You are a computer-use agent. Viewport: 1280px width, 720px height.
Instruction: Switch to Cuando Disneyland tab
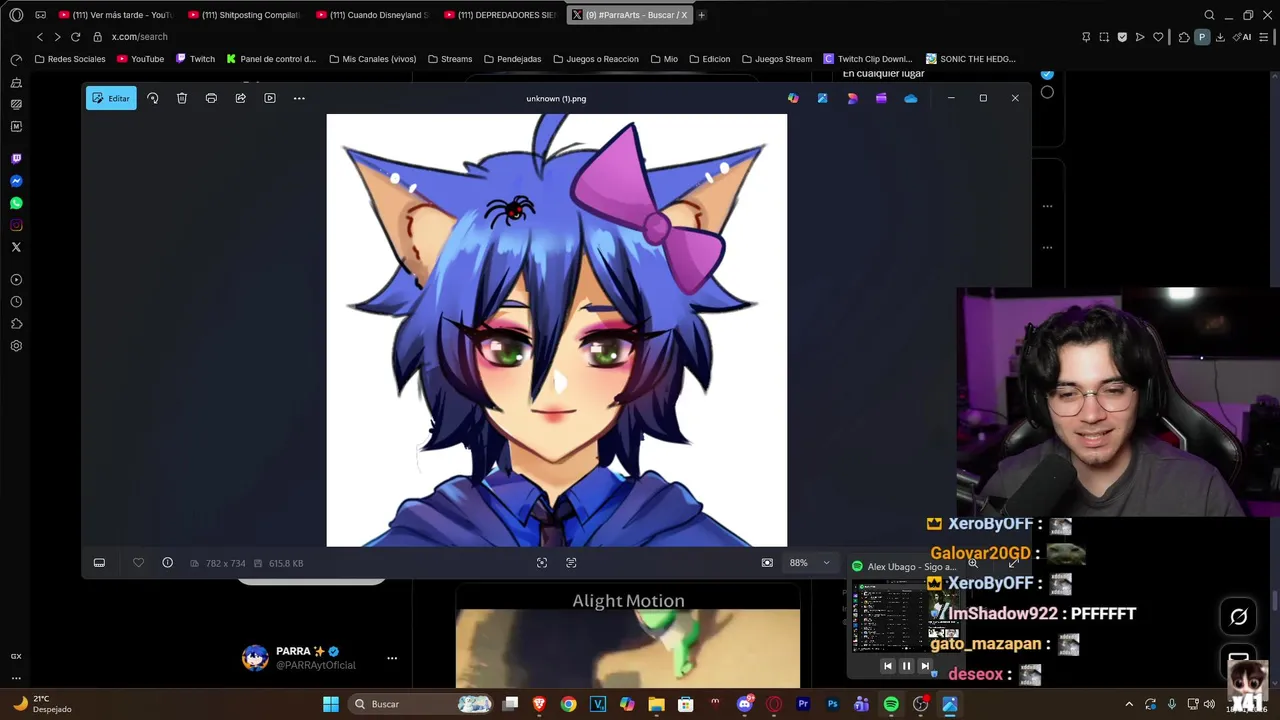372,15
